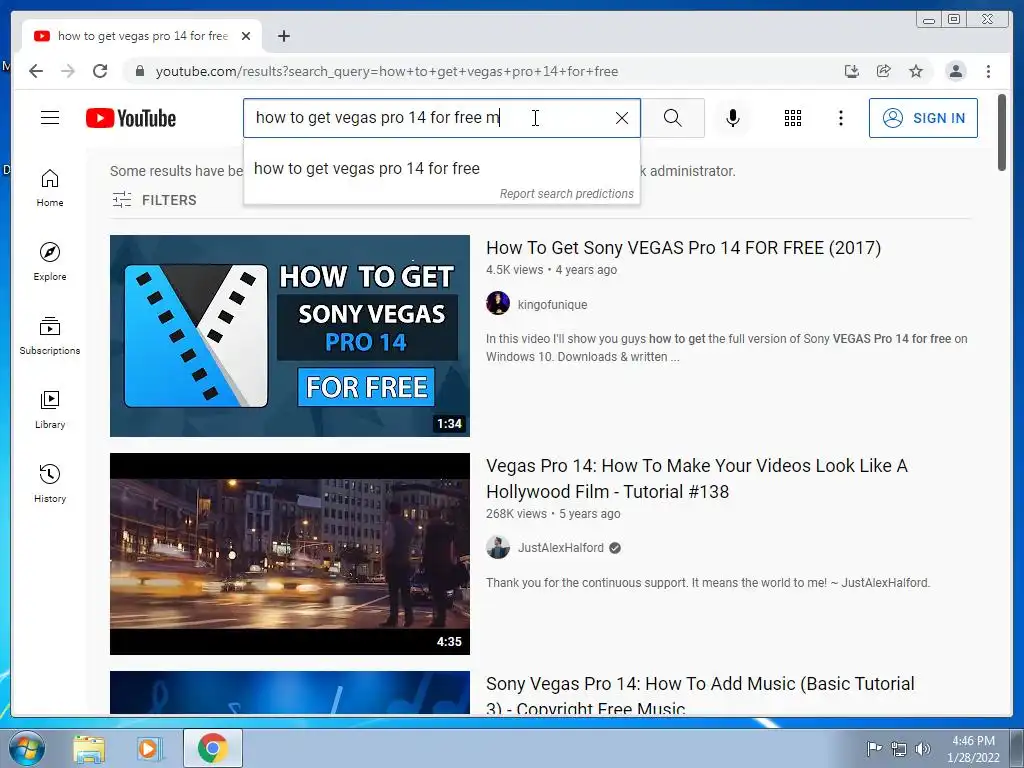Image resolution: width=1024 pixels, height=768 pixels.
Task: Go back in Chrome
Action: tap(36, 71)
